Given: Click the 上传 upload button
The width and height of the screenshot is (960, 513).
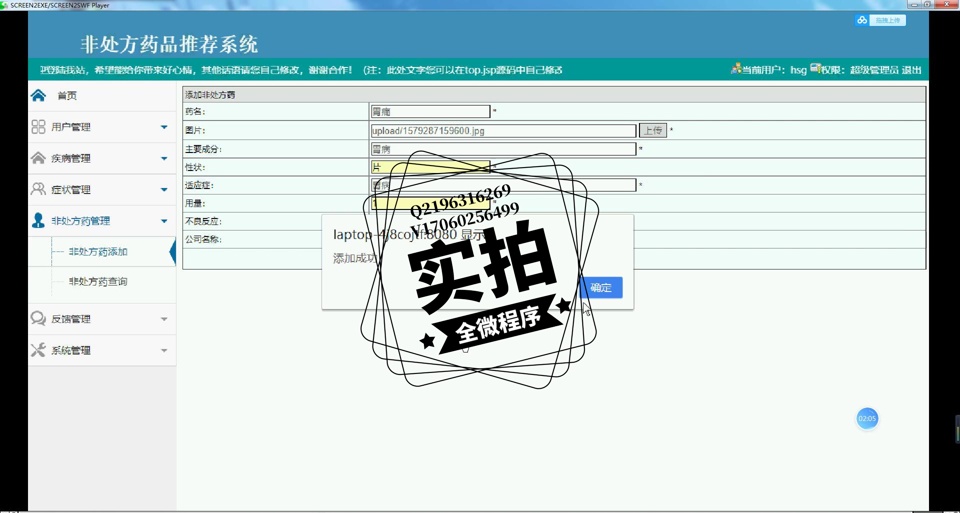Looking at the screenshot, I should pyautogui.click(x=652, y=131).
